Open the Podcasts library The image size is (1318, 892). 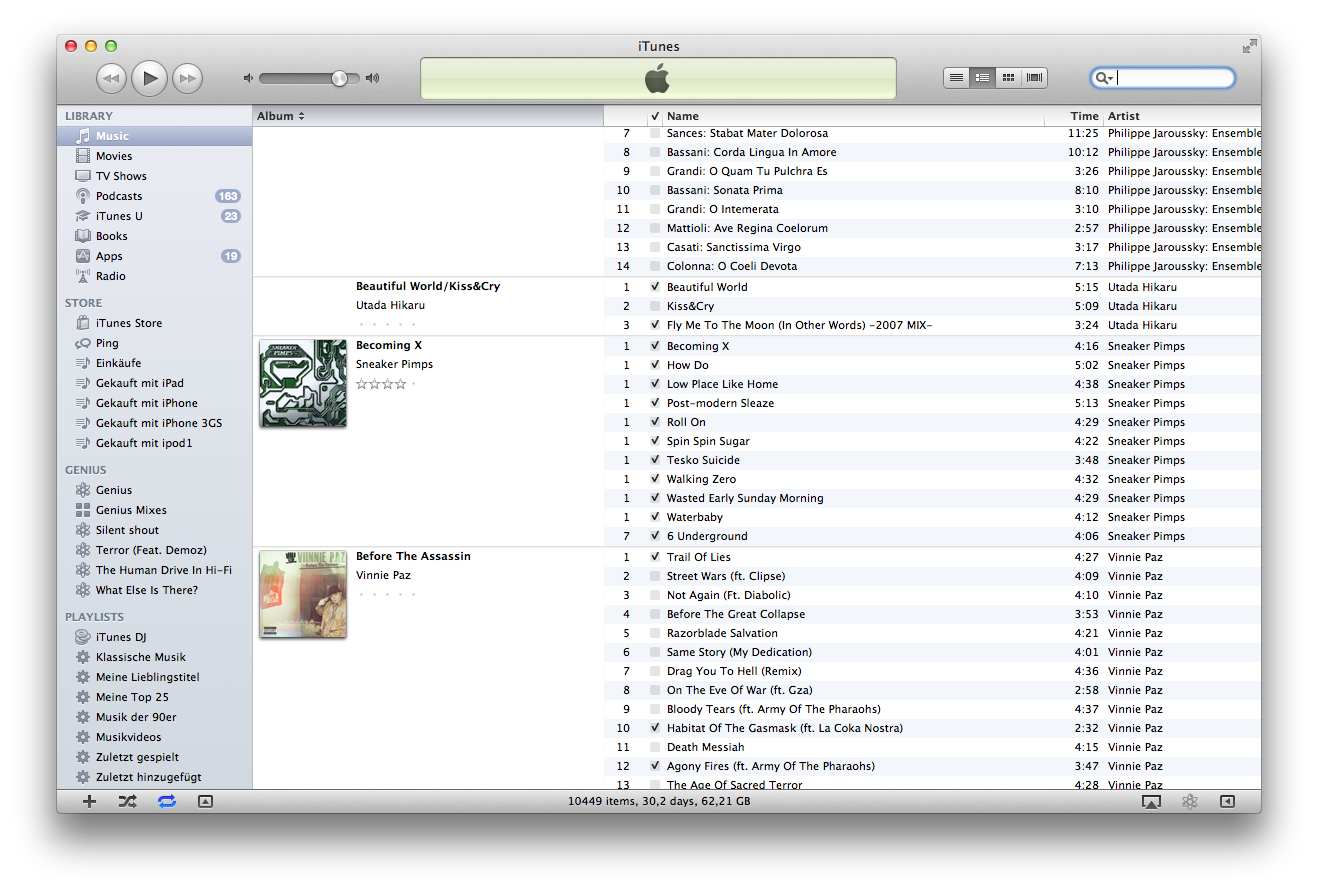pyautogui.click(x=154, y=196)
